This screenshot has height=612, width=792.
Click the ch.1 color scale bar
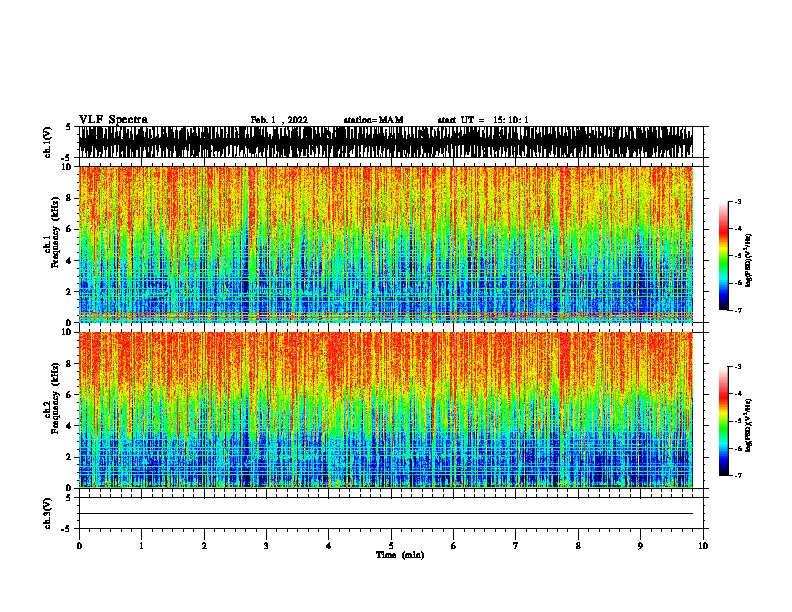724,256
